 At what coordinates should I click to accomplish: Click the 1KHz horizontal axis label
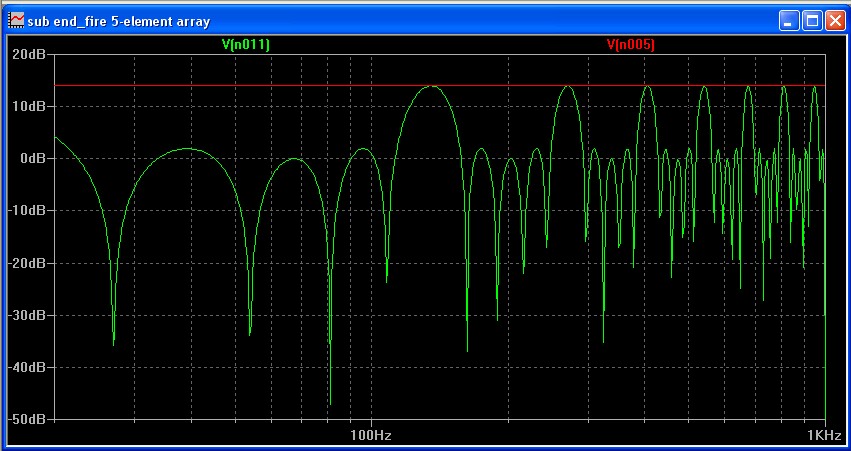[x=824, y=435]
